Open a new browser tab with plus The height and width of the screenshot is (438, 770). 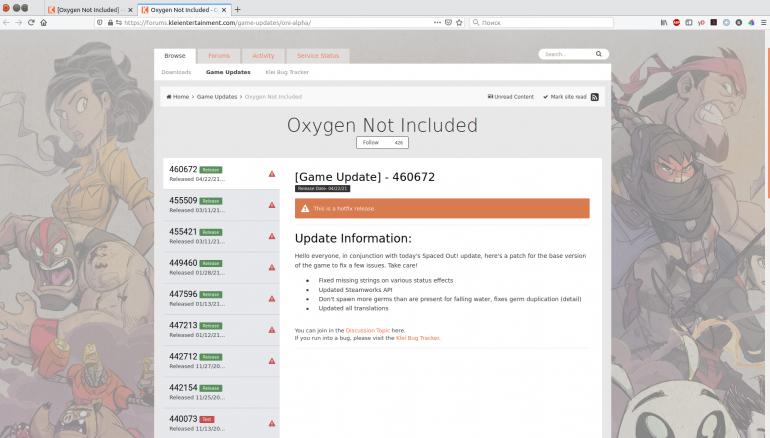point(238,9)
